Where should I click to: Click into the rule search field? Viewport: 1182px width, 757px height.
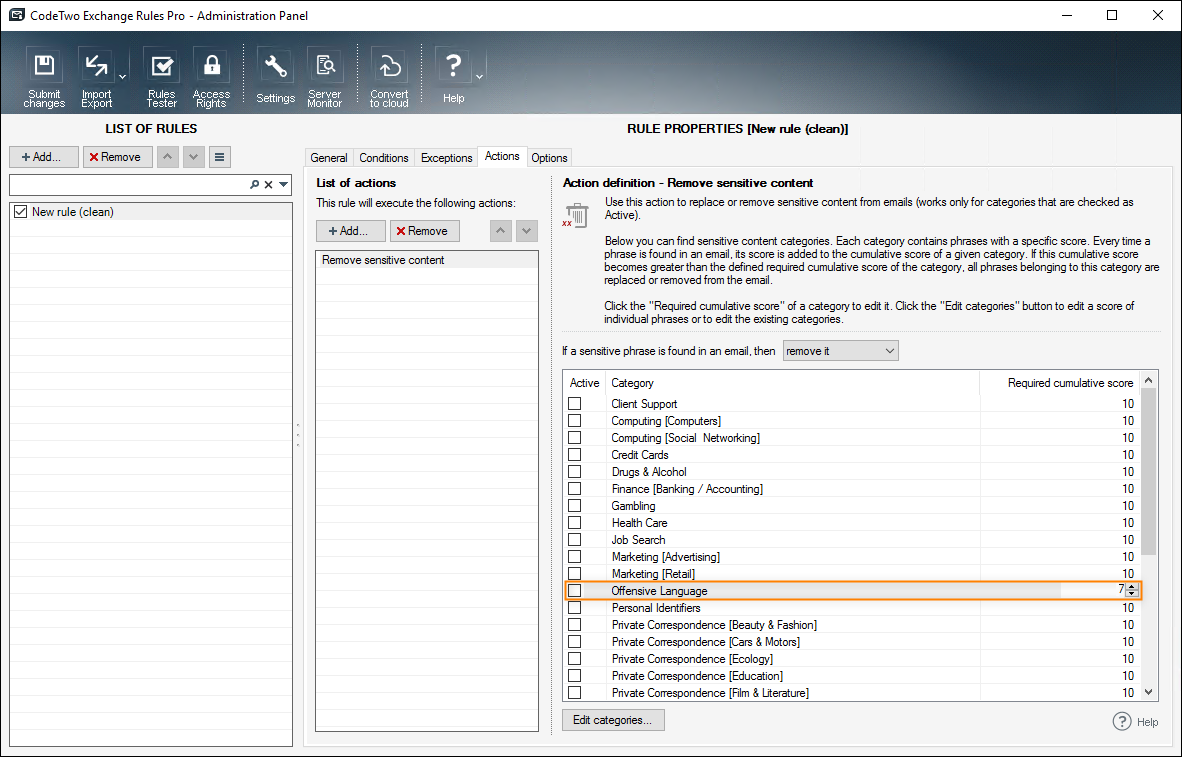point(130,184)
